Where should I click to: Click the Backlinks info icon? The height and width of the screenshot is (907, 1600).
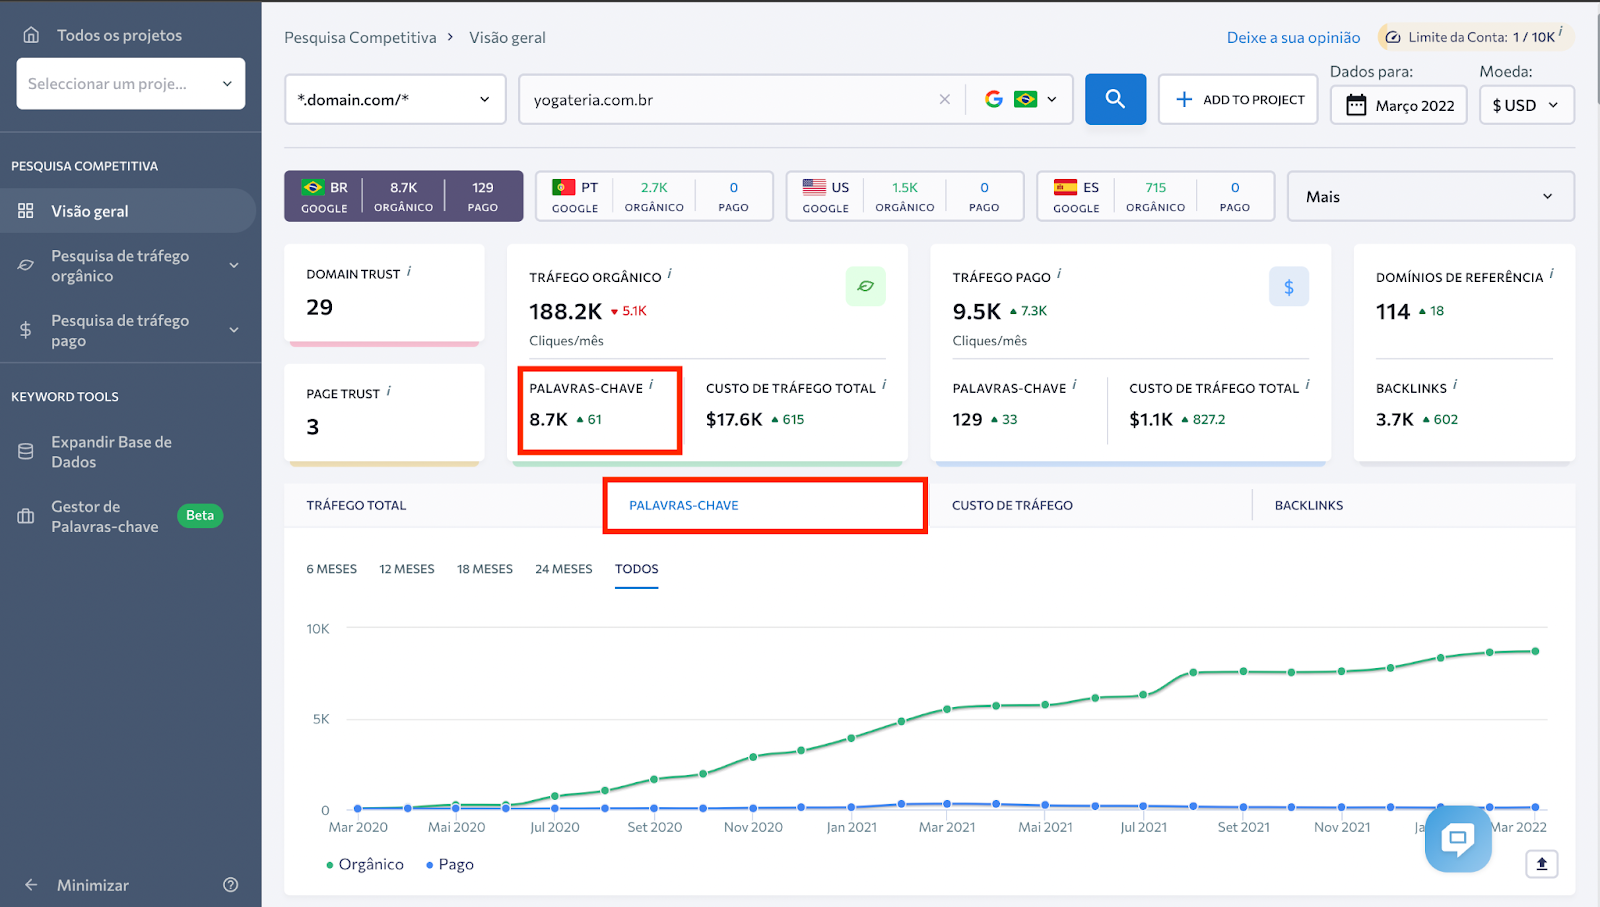point(1455,384)
